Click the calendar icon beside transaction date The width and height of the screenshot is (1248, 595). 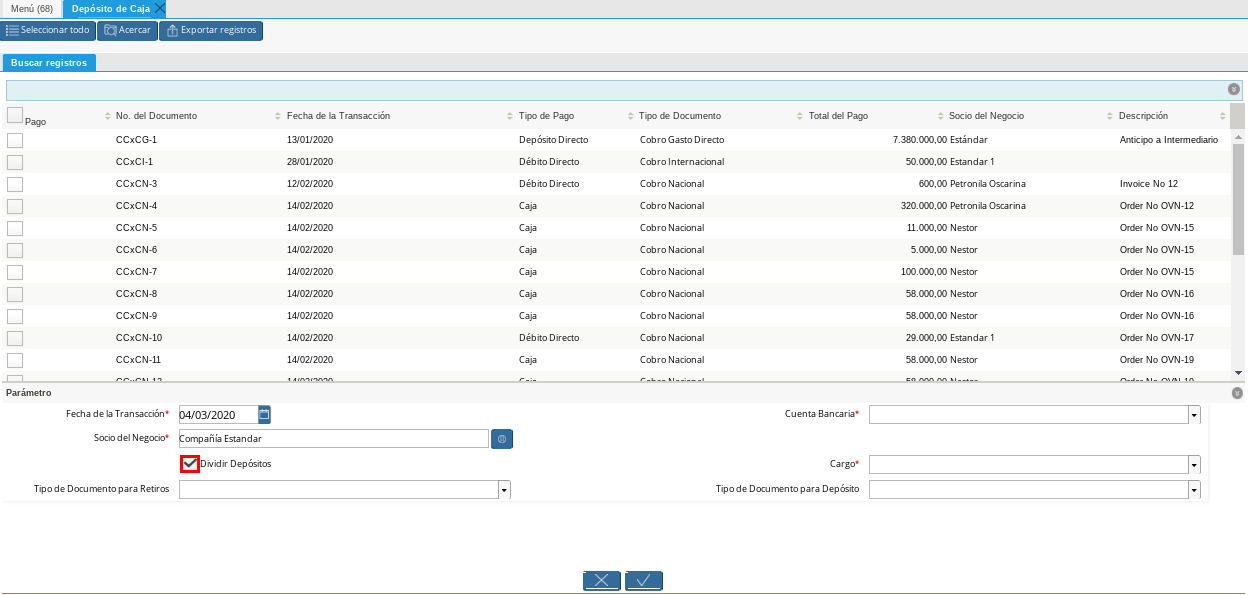click(264, 414)
